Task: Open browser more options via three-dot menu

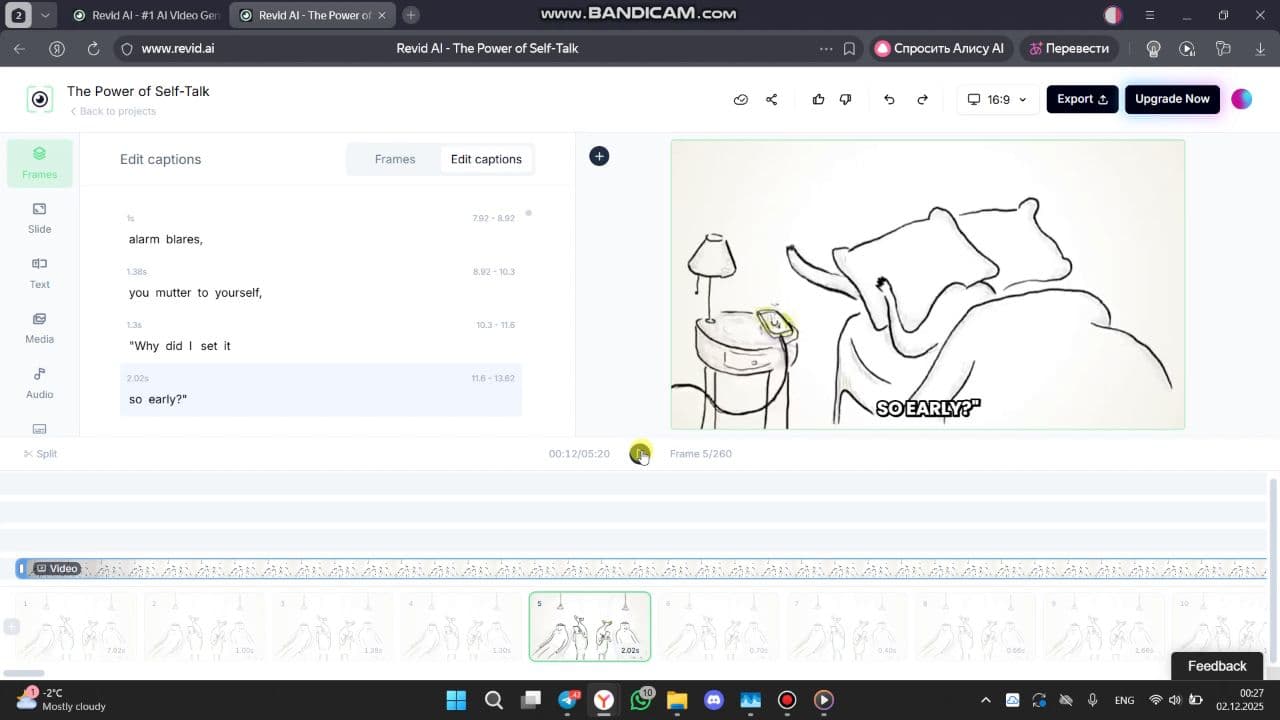Action: (826, 48)
